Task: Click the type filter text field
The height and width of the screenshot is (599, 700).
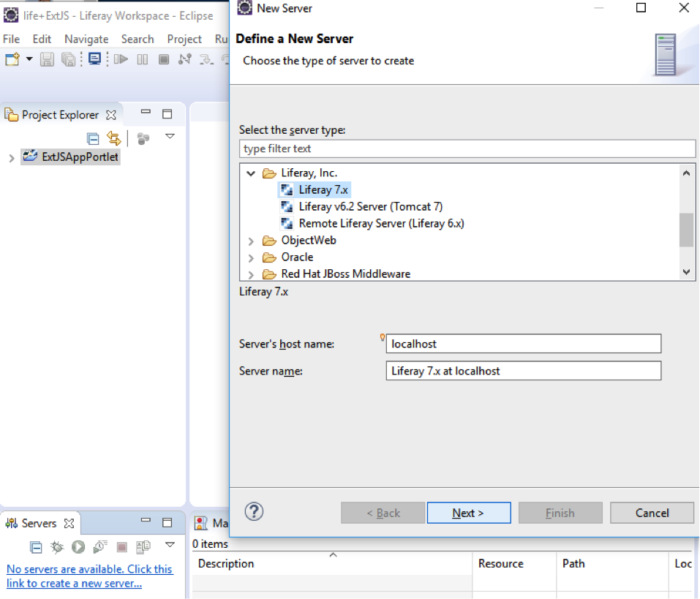Action: pos(467,149)
